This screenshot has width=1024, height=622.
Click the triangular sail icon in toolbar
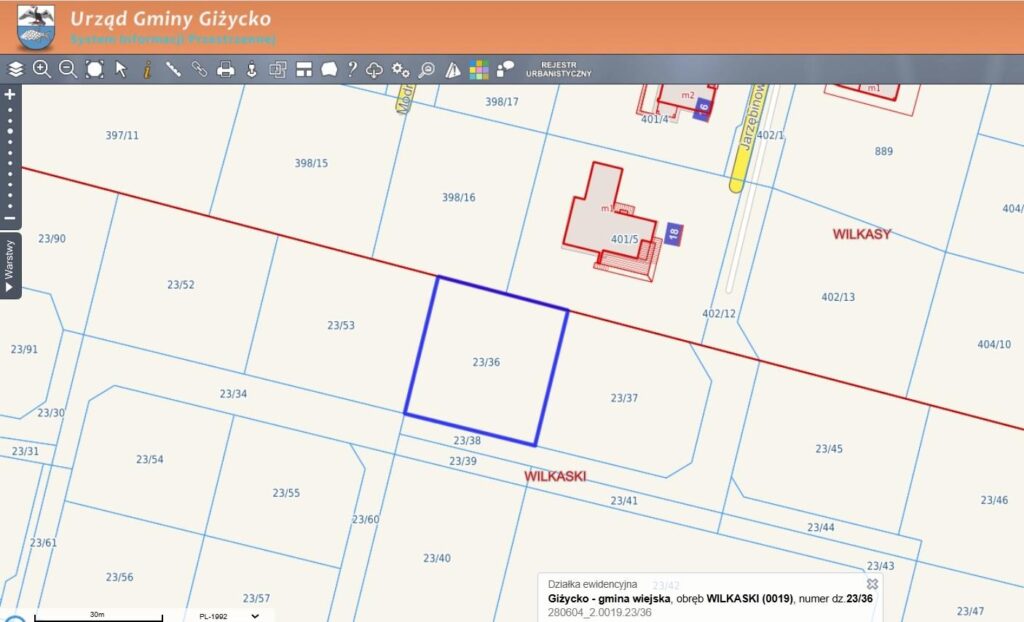tap(453, 69)
